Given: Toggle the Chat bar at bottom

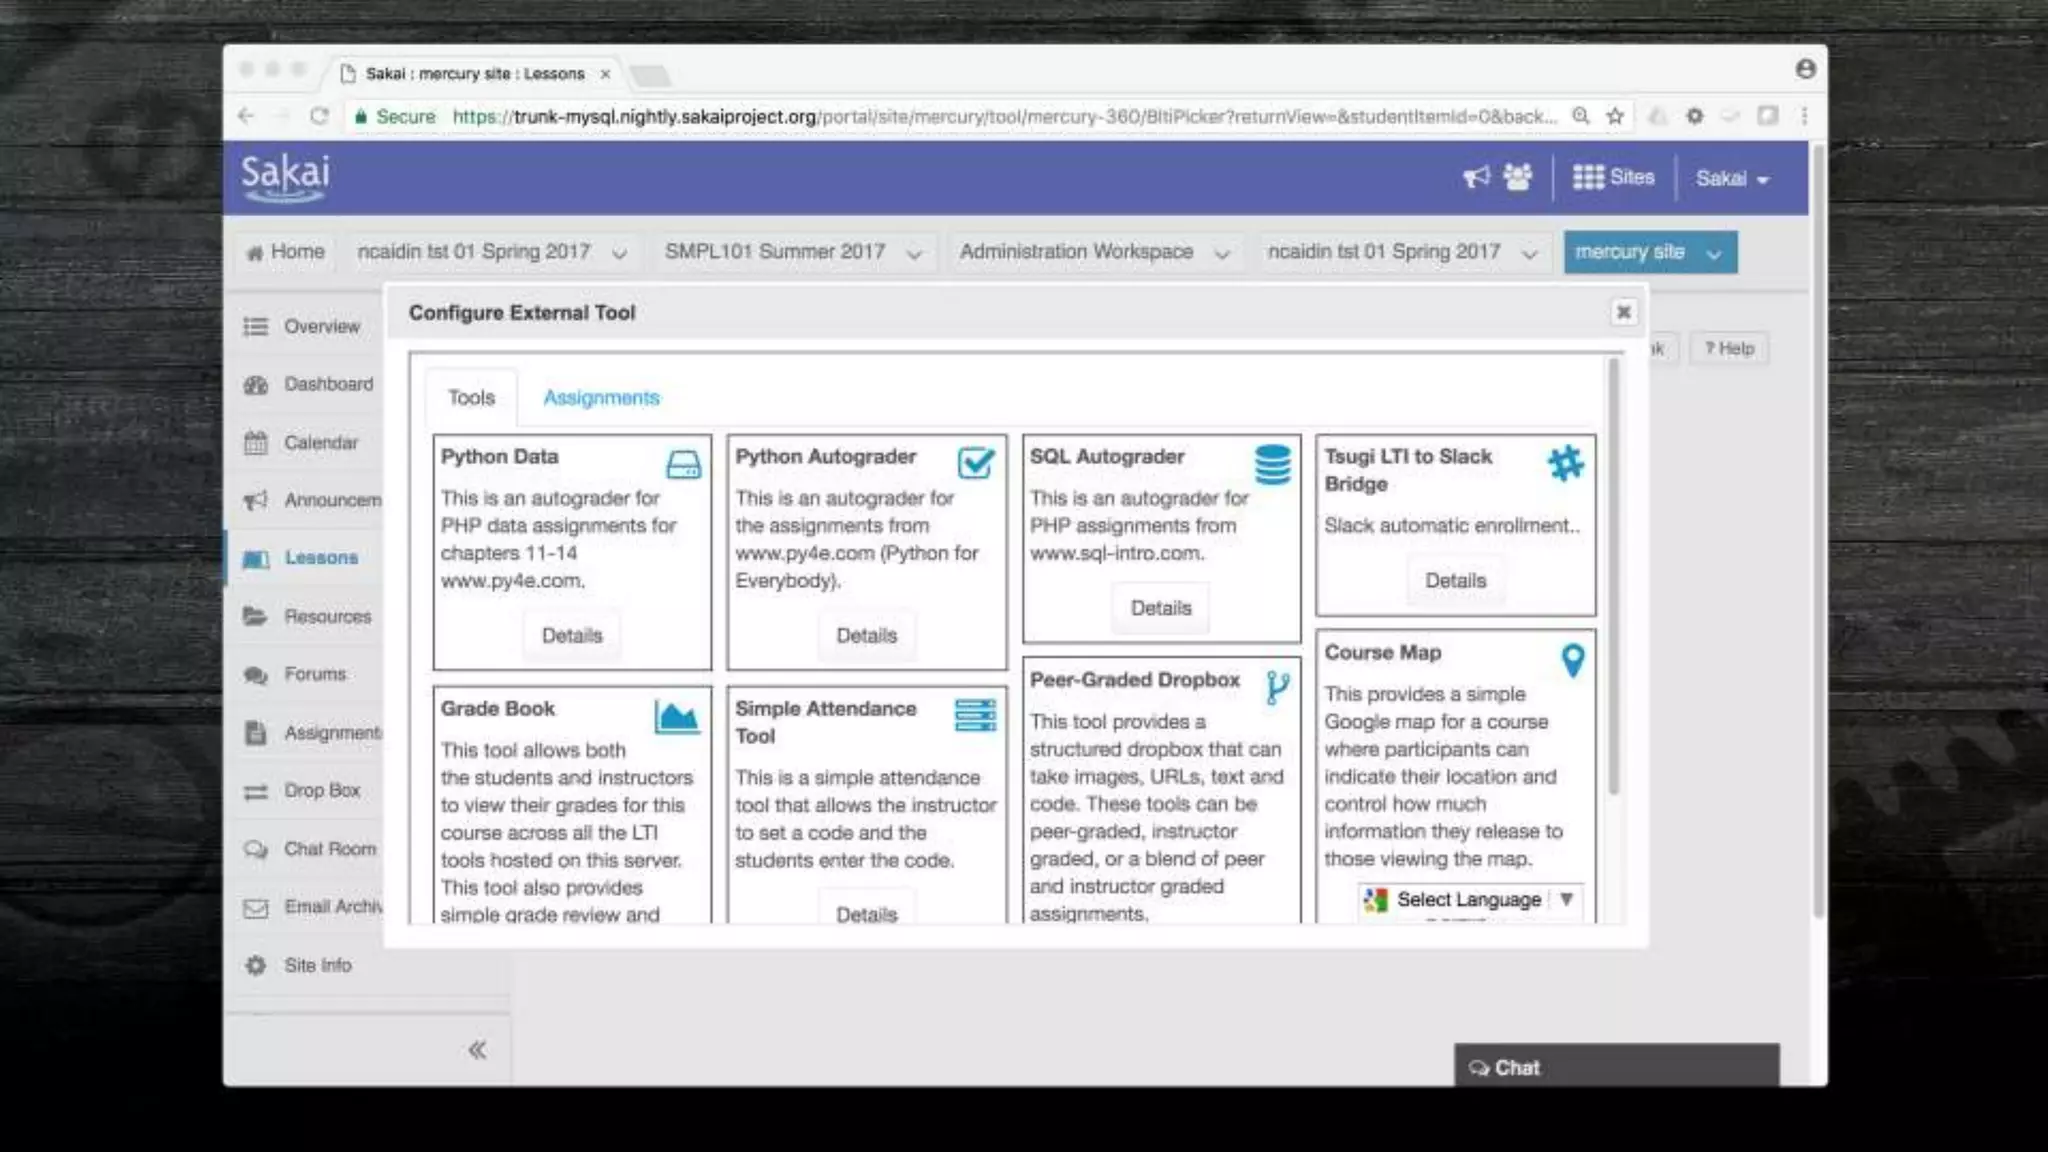Looking at the screenshot, I should pyautogui.click(x=1615, y=1067).
